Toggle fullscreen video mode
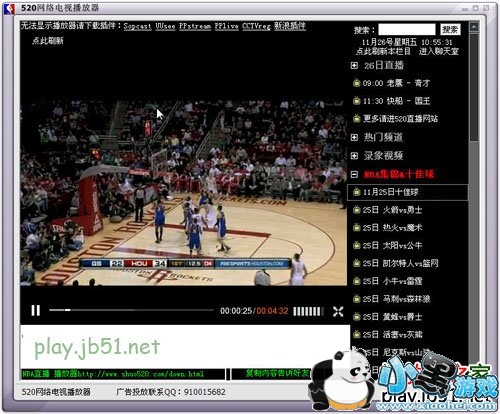Viewport: 500px width, 414px height. (x=338, y=311)
